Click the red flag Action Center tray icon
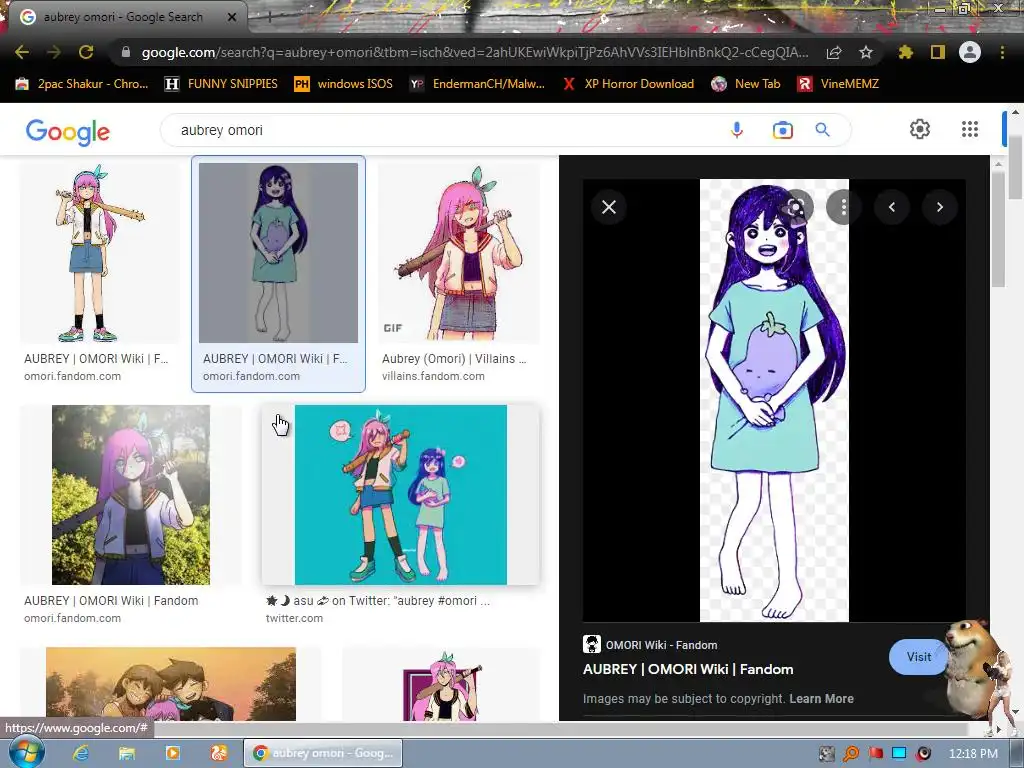1024x768 pixels. 876,754
